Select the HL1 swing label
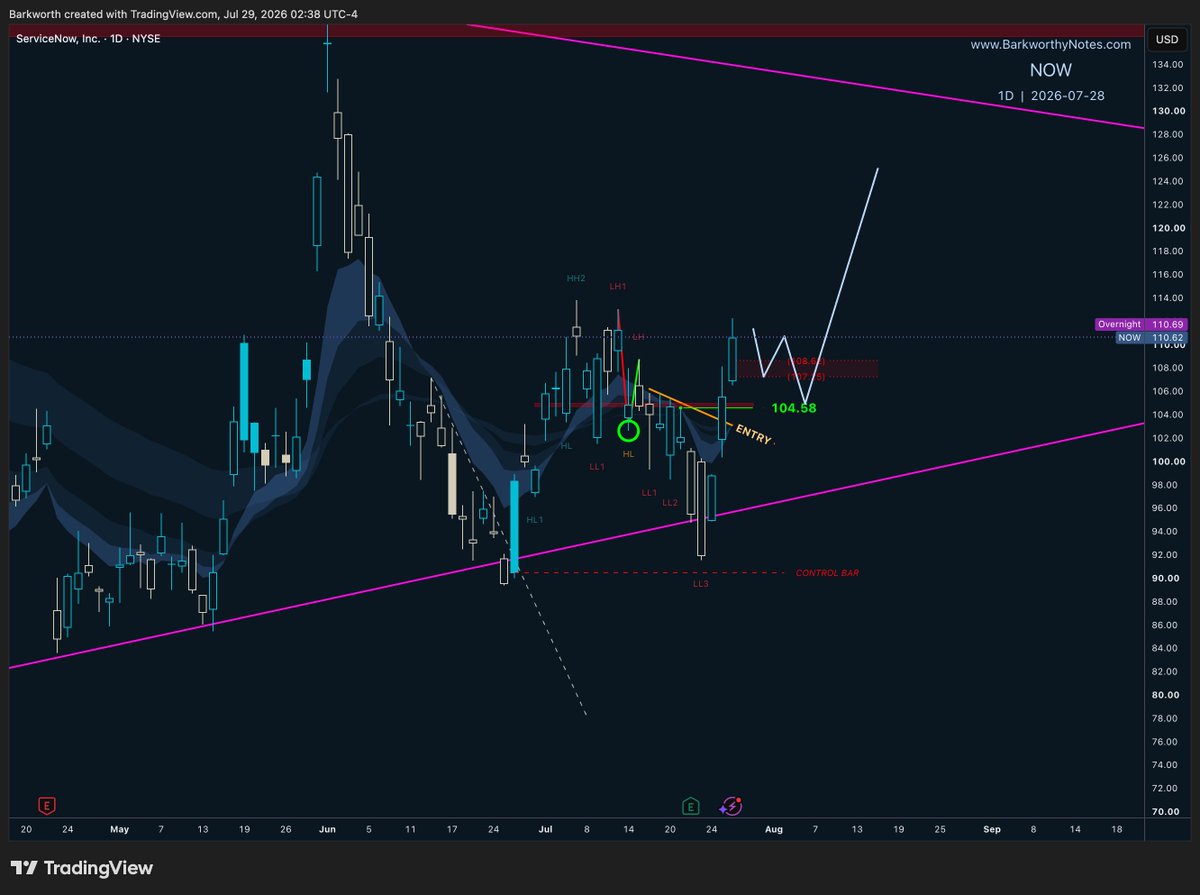Image resolution: width=1200 pixels, height=895 pixels. (x=535, y=519)
